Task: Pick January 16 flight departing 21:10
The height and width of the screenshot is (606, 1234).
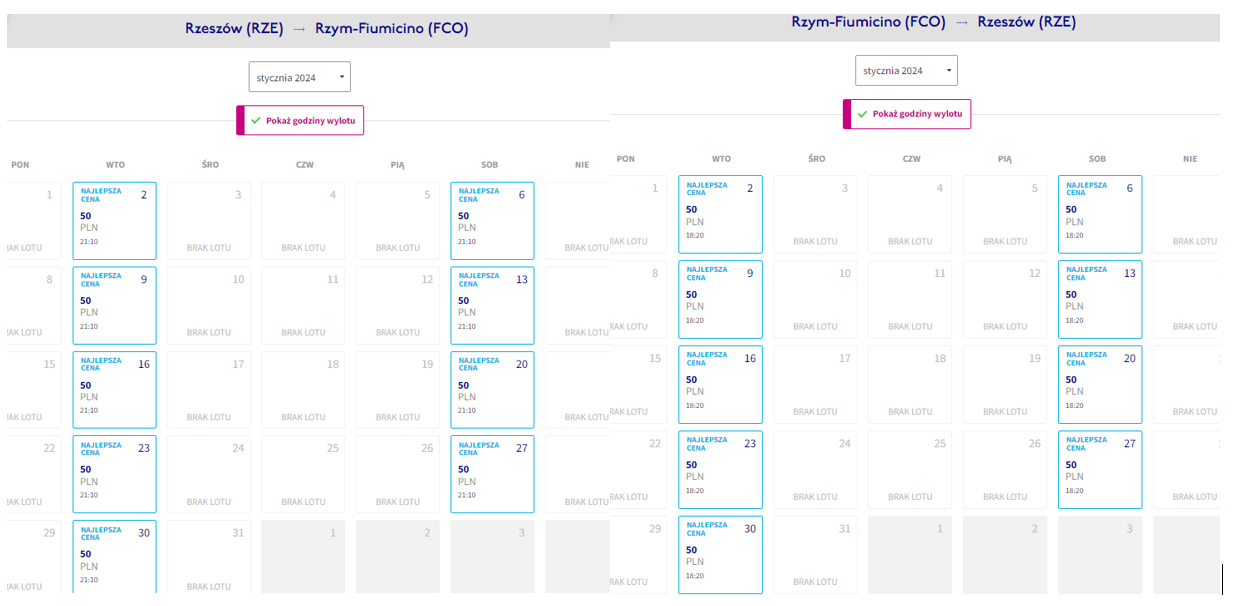Action: pyautogui.click(x=115, y=390)
